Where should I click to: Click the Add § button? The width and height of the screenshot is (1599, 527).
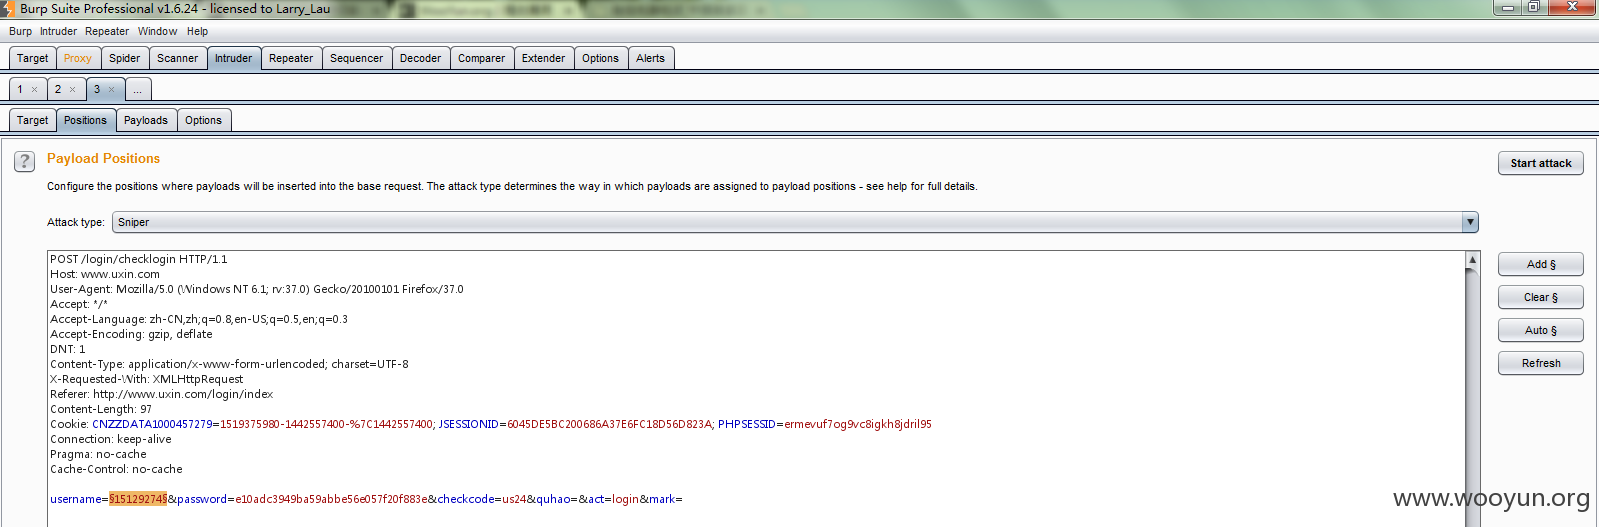1541,264
